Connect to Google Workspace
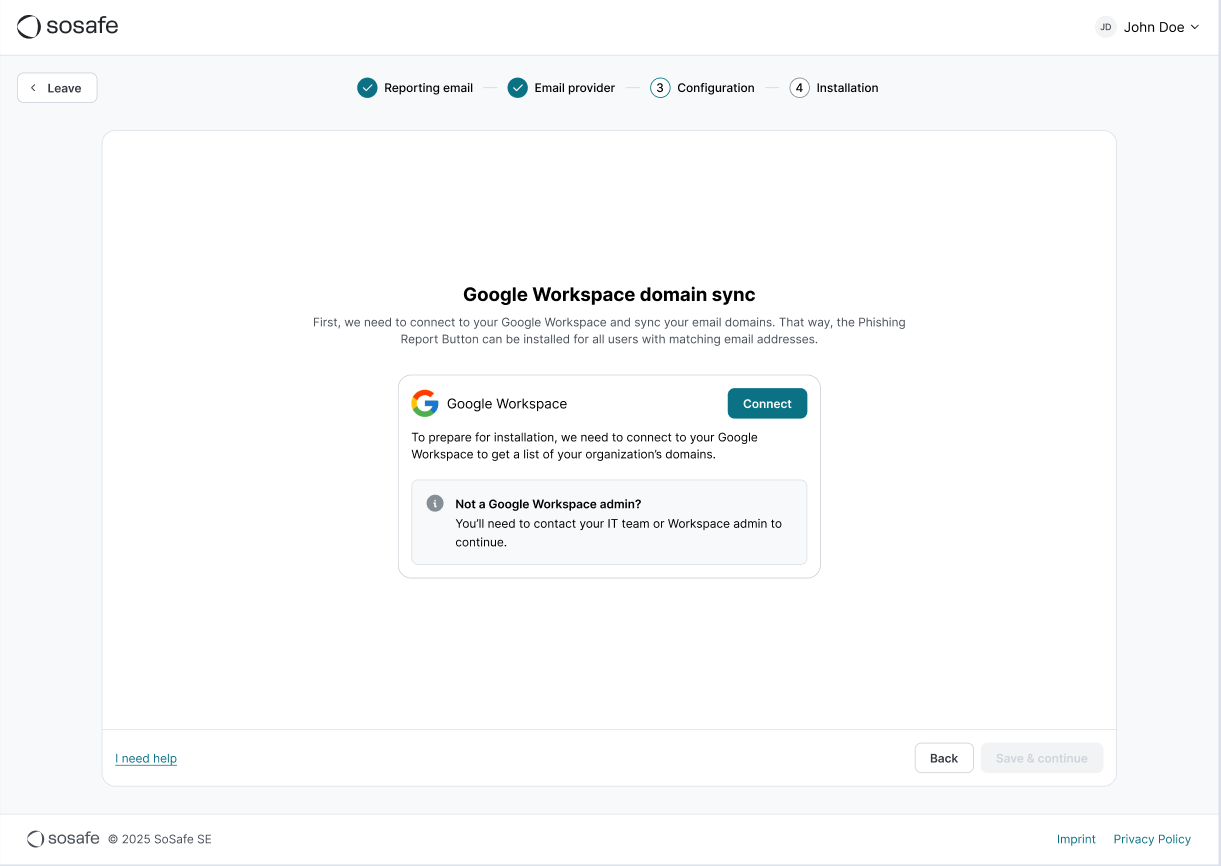The width and height of the screenshot is (1221, 866). [x=767, y=404]
